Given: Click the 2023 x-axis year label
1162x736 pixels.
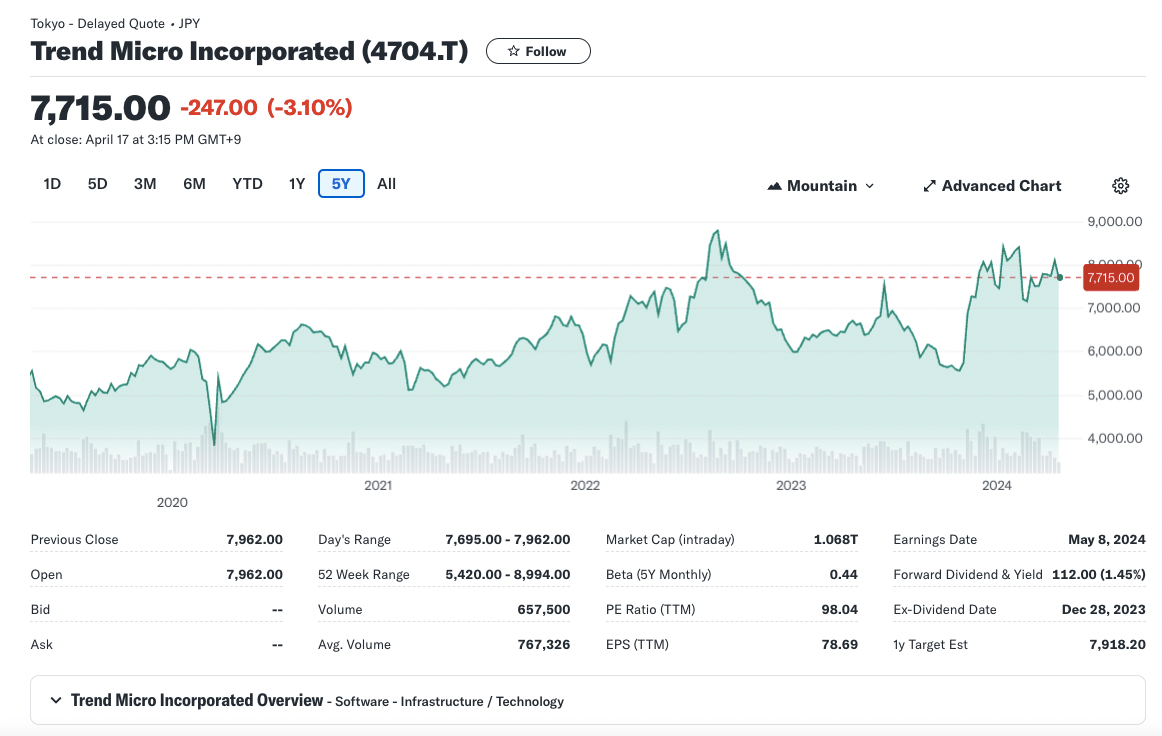Looking at the screenshot, I should (791, 485).
